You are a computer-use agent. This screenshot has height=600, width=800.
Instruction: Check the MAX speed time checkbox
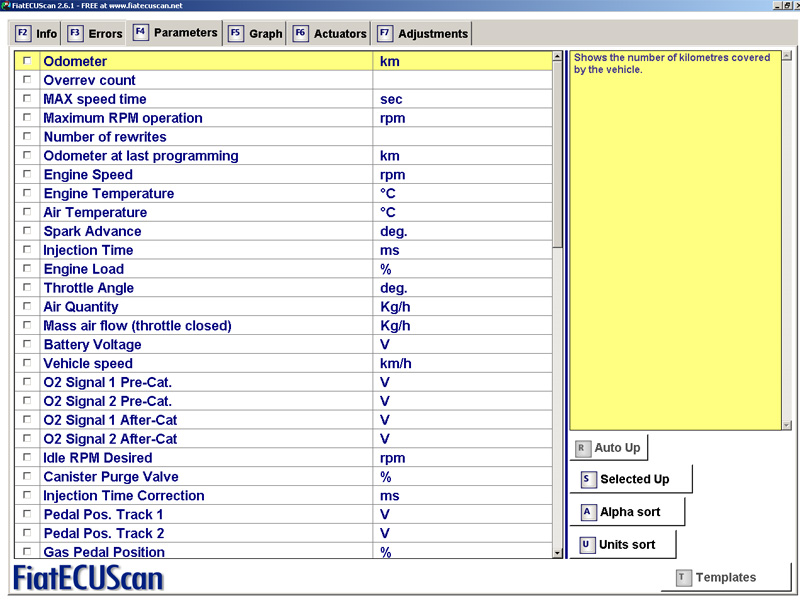27,98
